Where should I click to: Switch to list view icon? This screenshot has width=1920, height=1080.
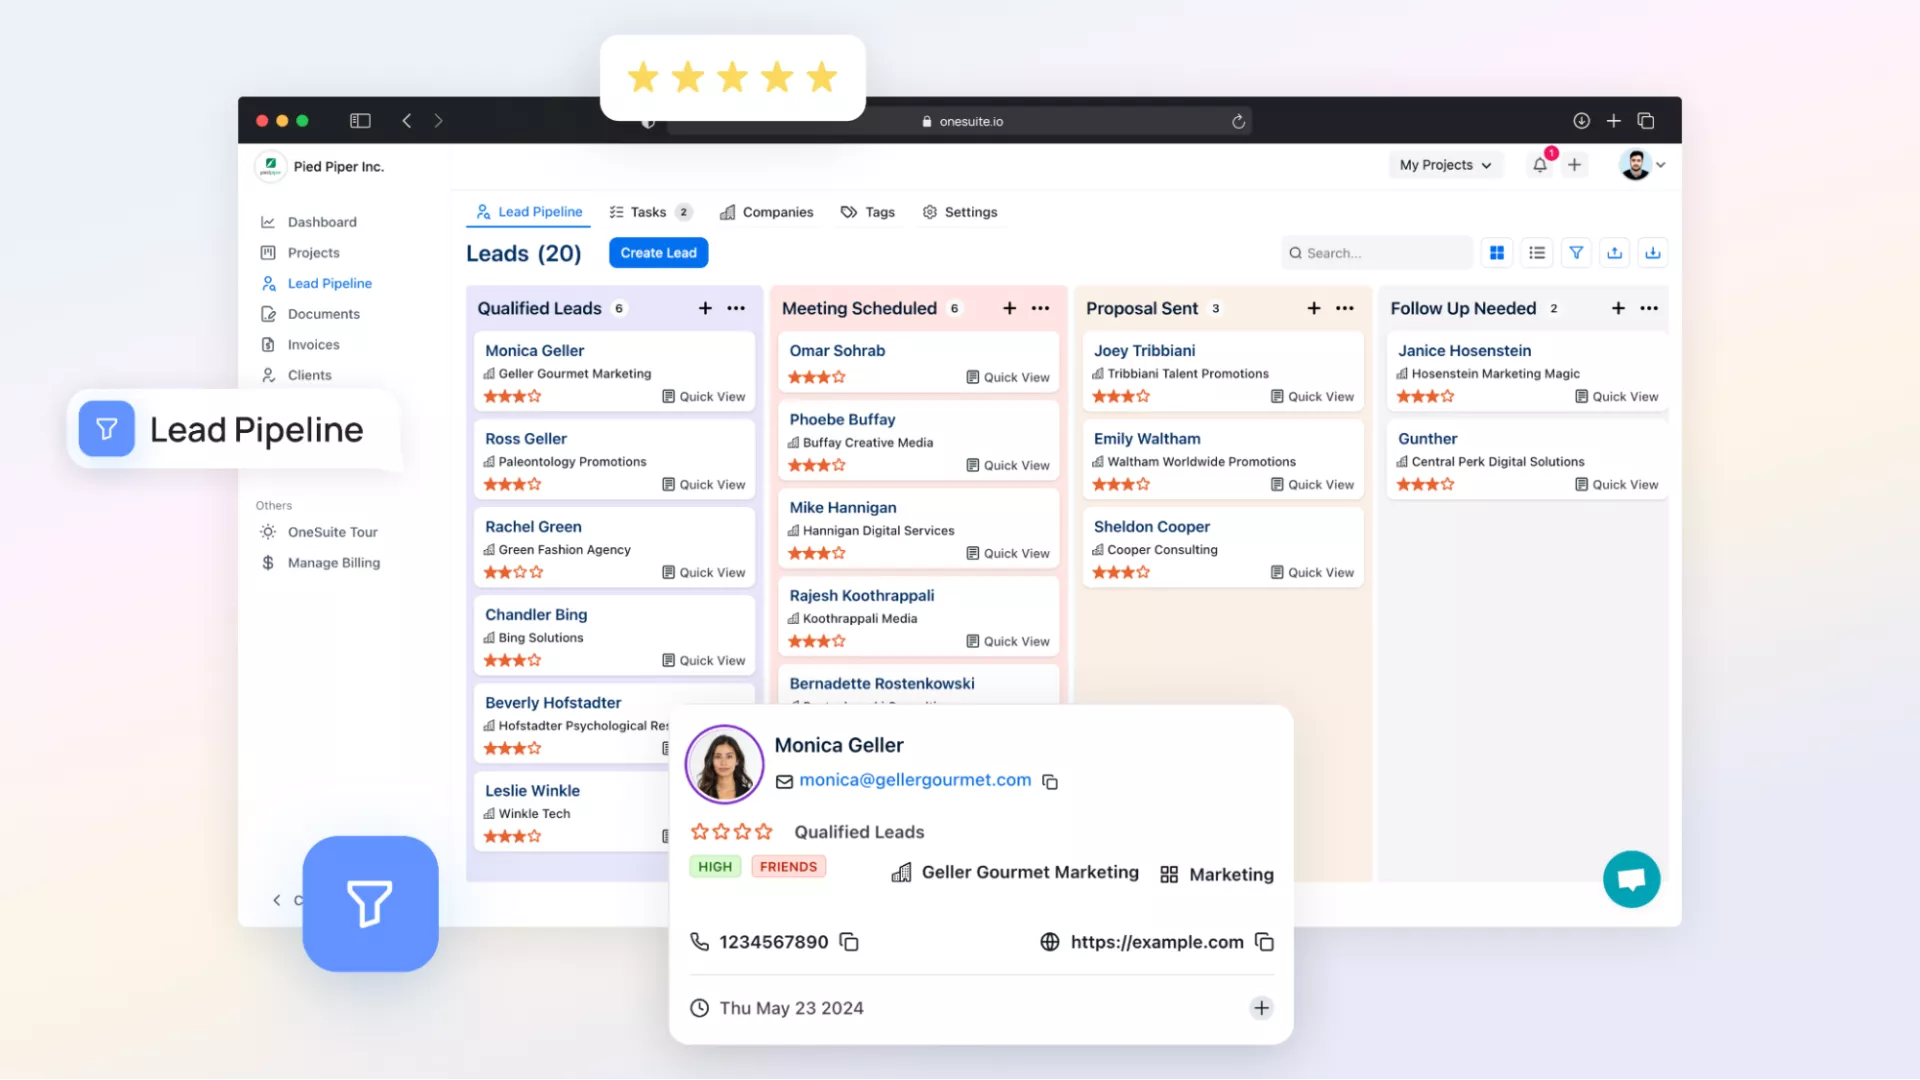[x=1537, y=253]
